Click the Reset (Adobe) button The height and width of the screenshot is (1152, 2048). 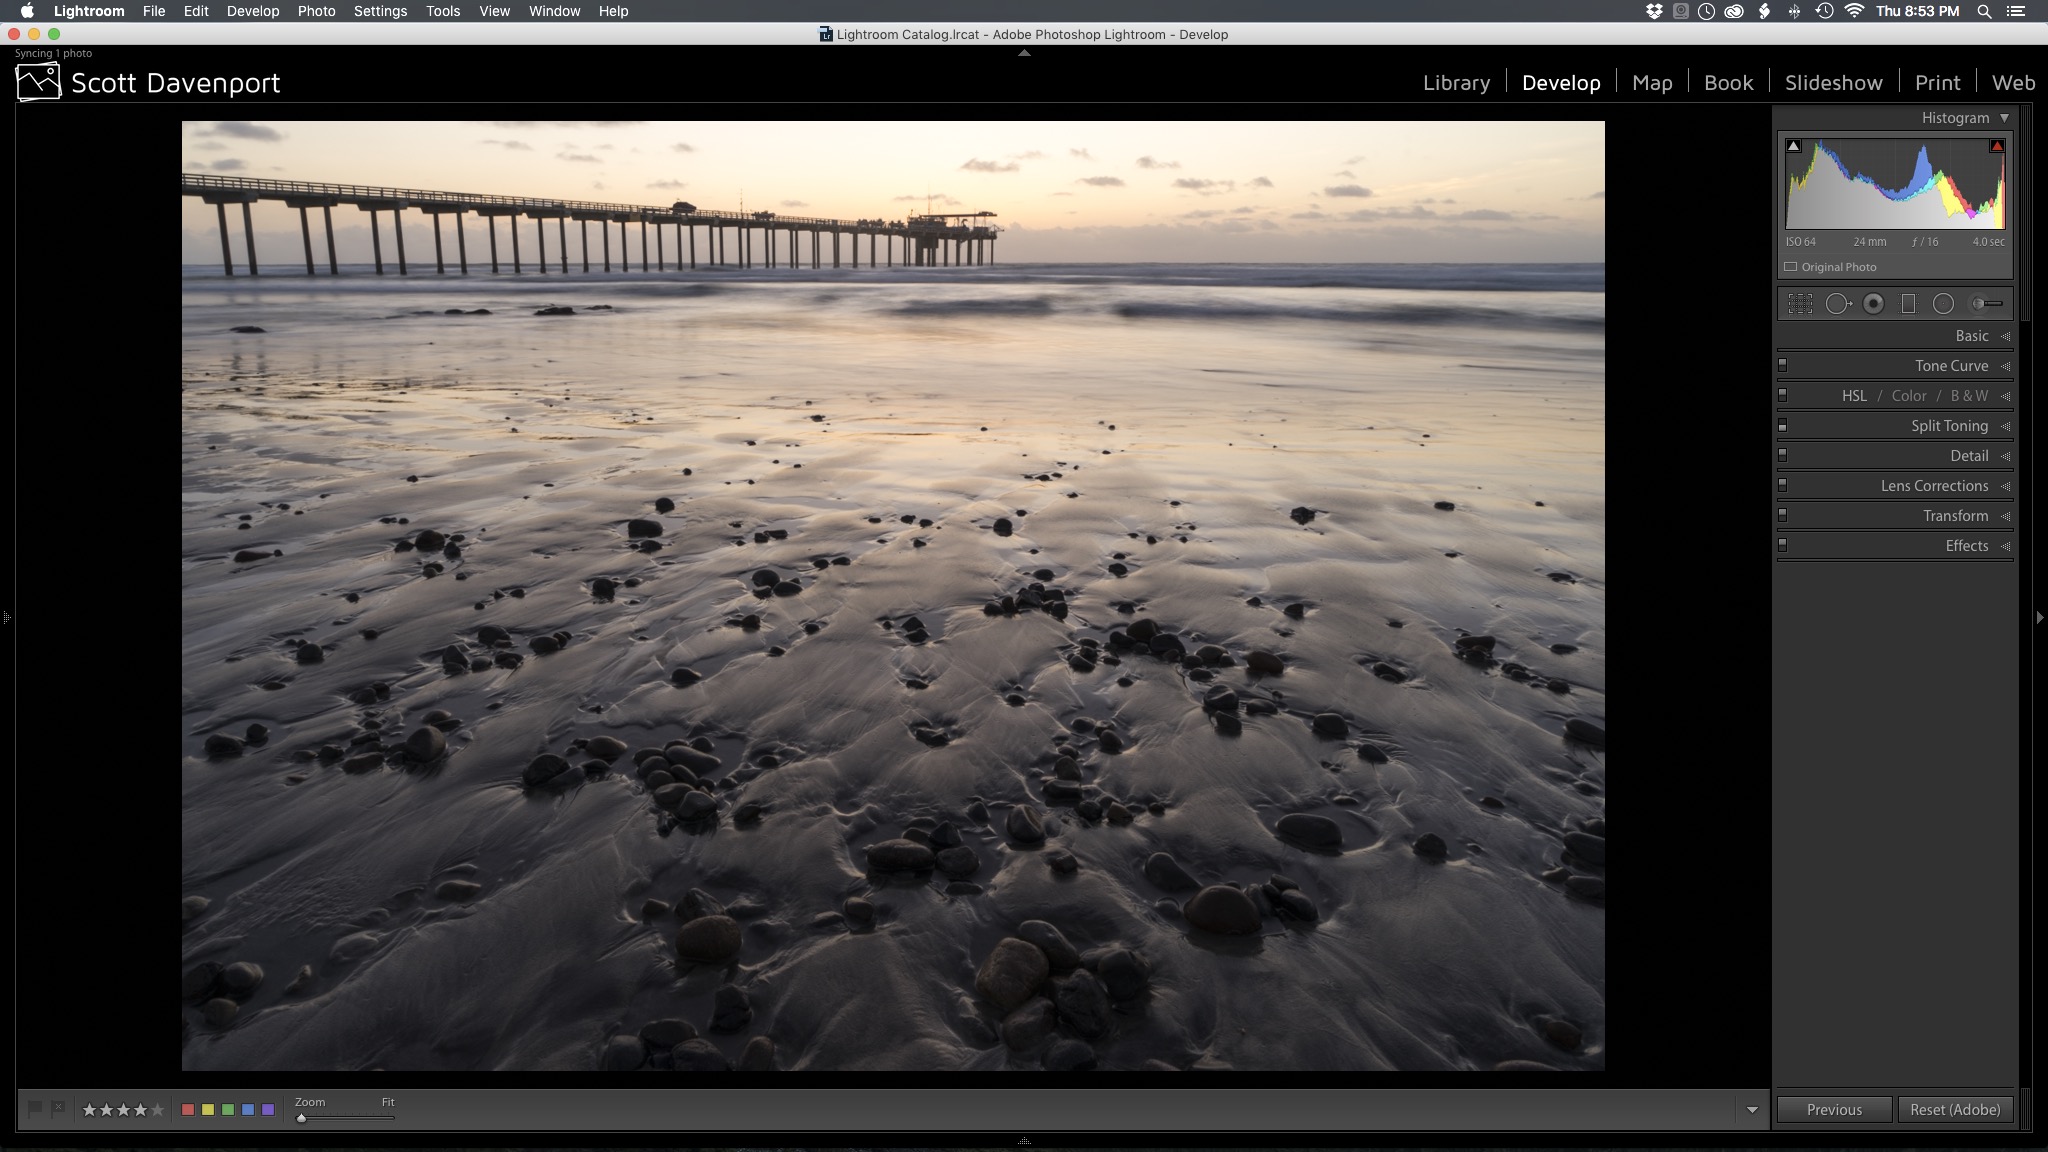1955,1110
